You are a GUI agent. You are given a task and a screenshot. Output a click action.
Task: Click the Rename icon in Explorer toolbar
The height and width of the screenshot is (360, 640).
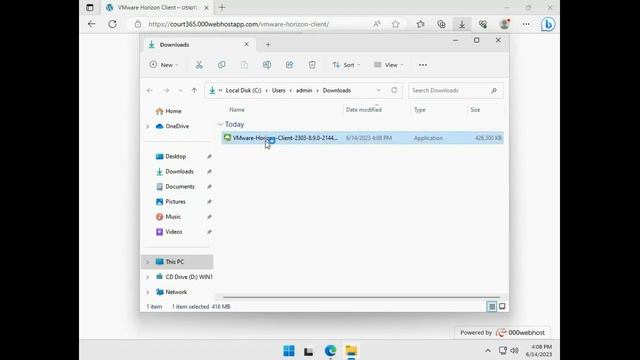(x=267, y=65)
